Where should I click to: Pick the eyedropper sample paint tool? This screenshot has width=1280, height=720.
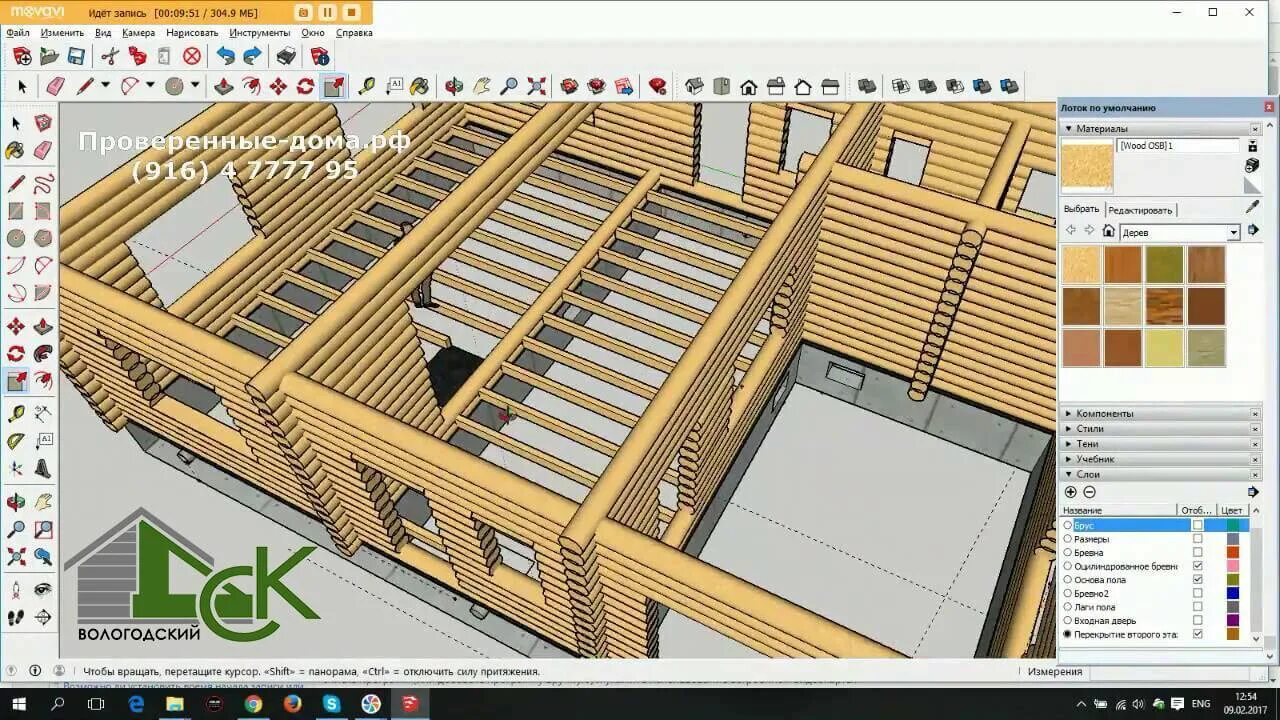[x=1252, y=207]
